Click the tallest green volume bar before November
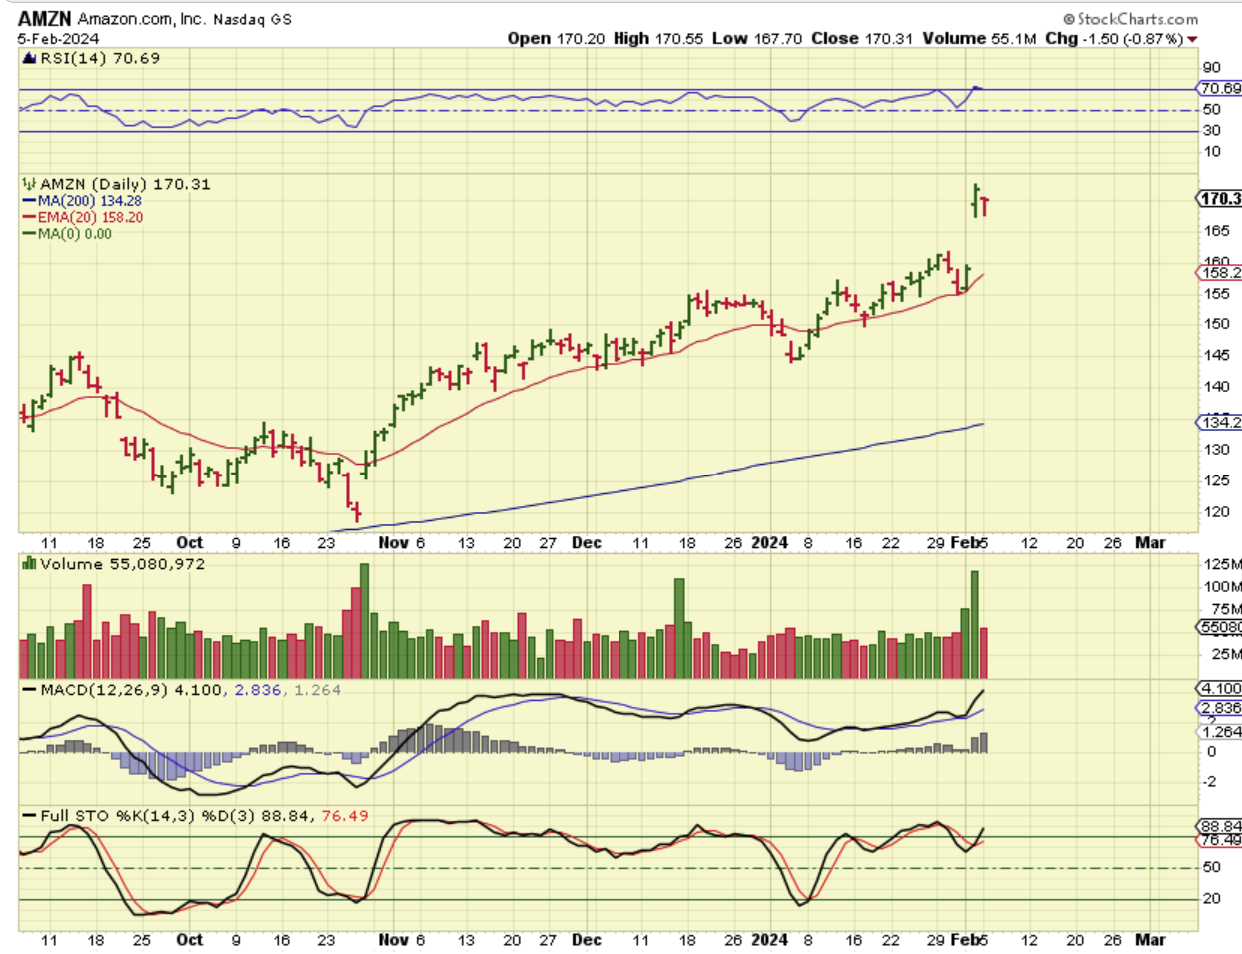This screenshot has height=954, width=1242. click(364, 621)
